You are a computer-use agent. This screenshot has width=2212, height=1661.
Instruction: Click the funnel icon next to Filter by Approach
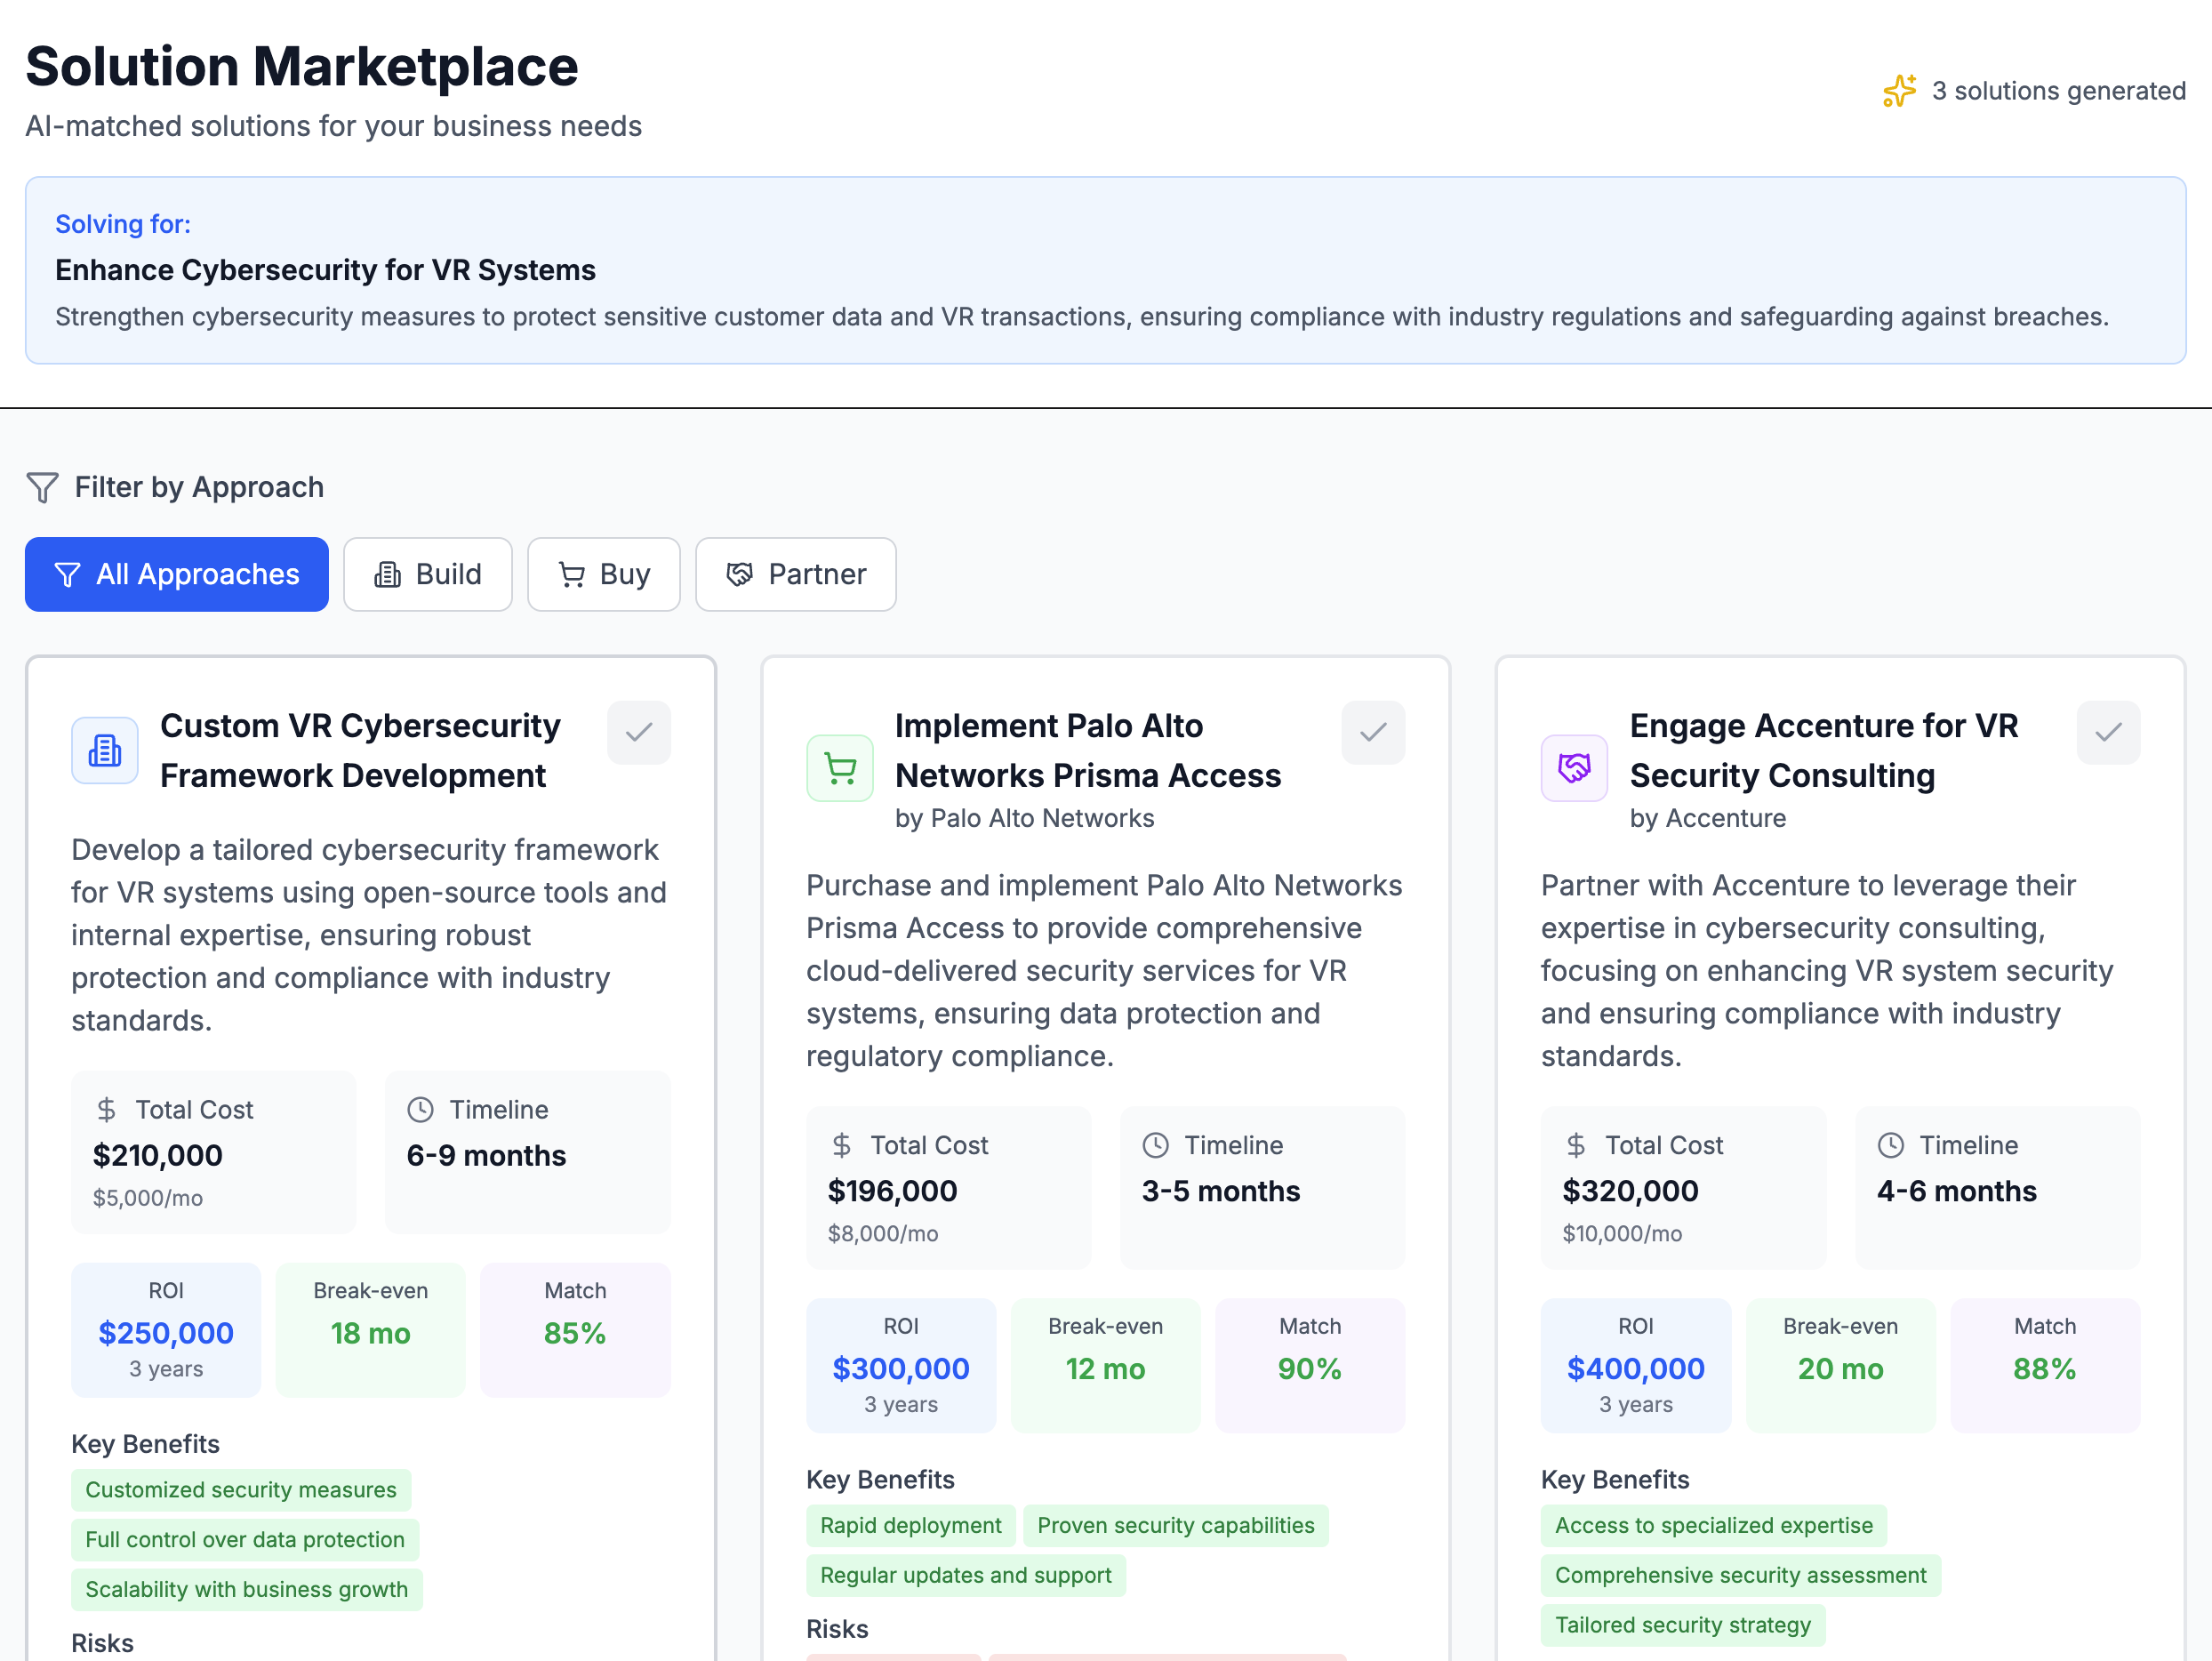pyautogui.click(x=43, y=487)
